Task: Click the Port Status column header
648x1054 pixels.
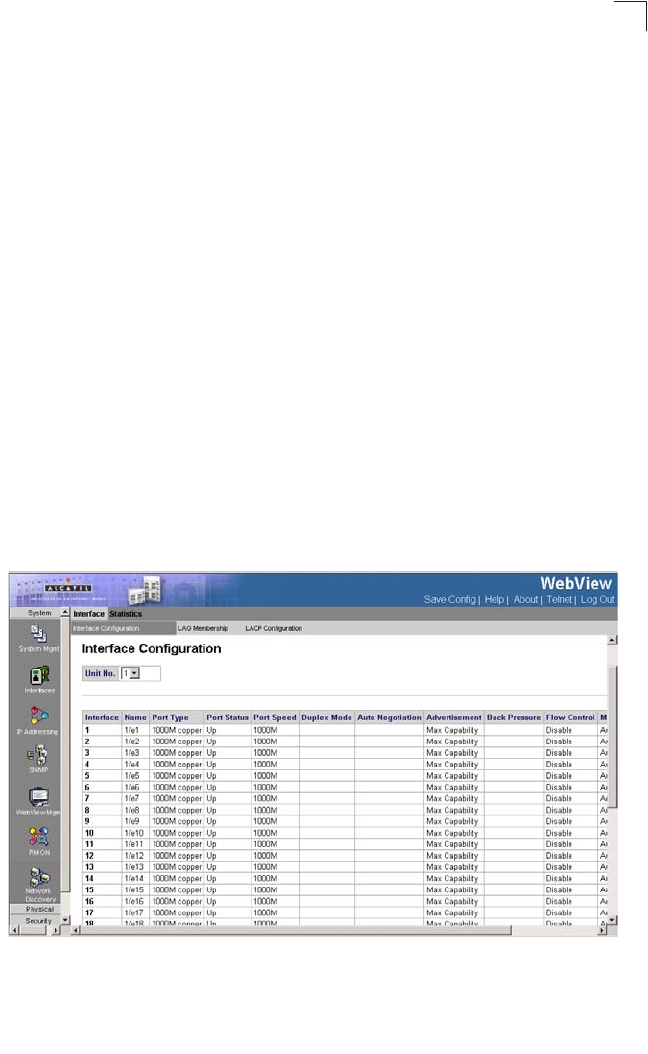Action: [x=227, y=717]
